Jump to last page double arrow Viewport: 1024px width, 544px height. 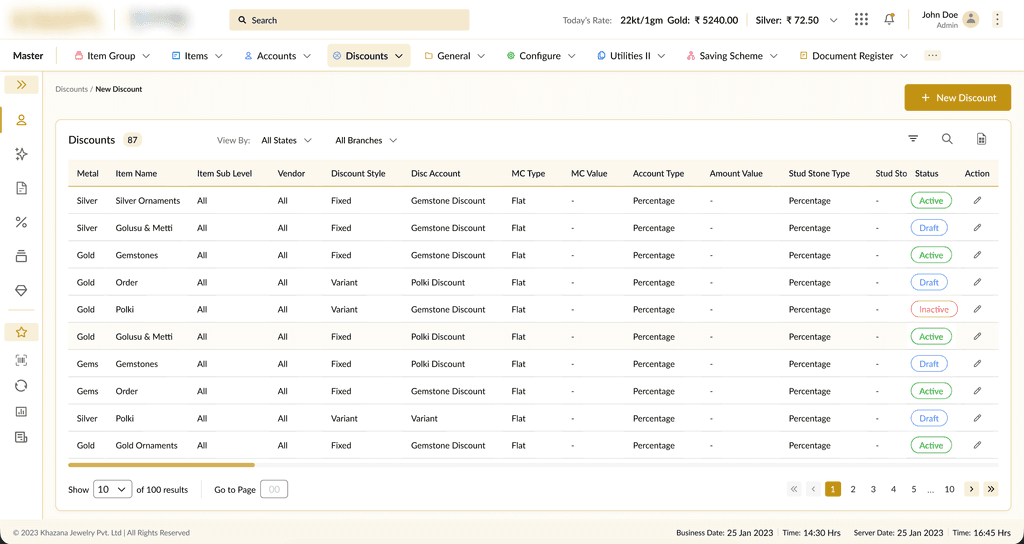[991, 489]
